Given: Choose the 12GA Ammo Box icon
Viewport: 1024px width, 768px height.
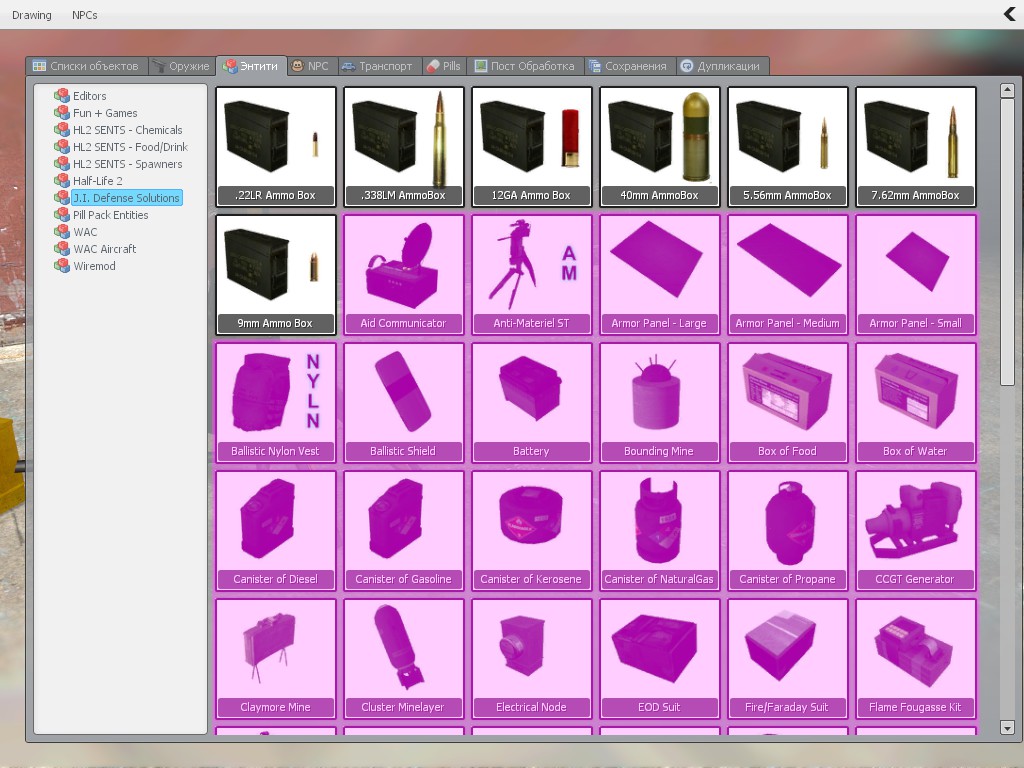Looking at the screenshot, I should pos(532,147).
